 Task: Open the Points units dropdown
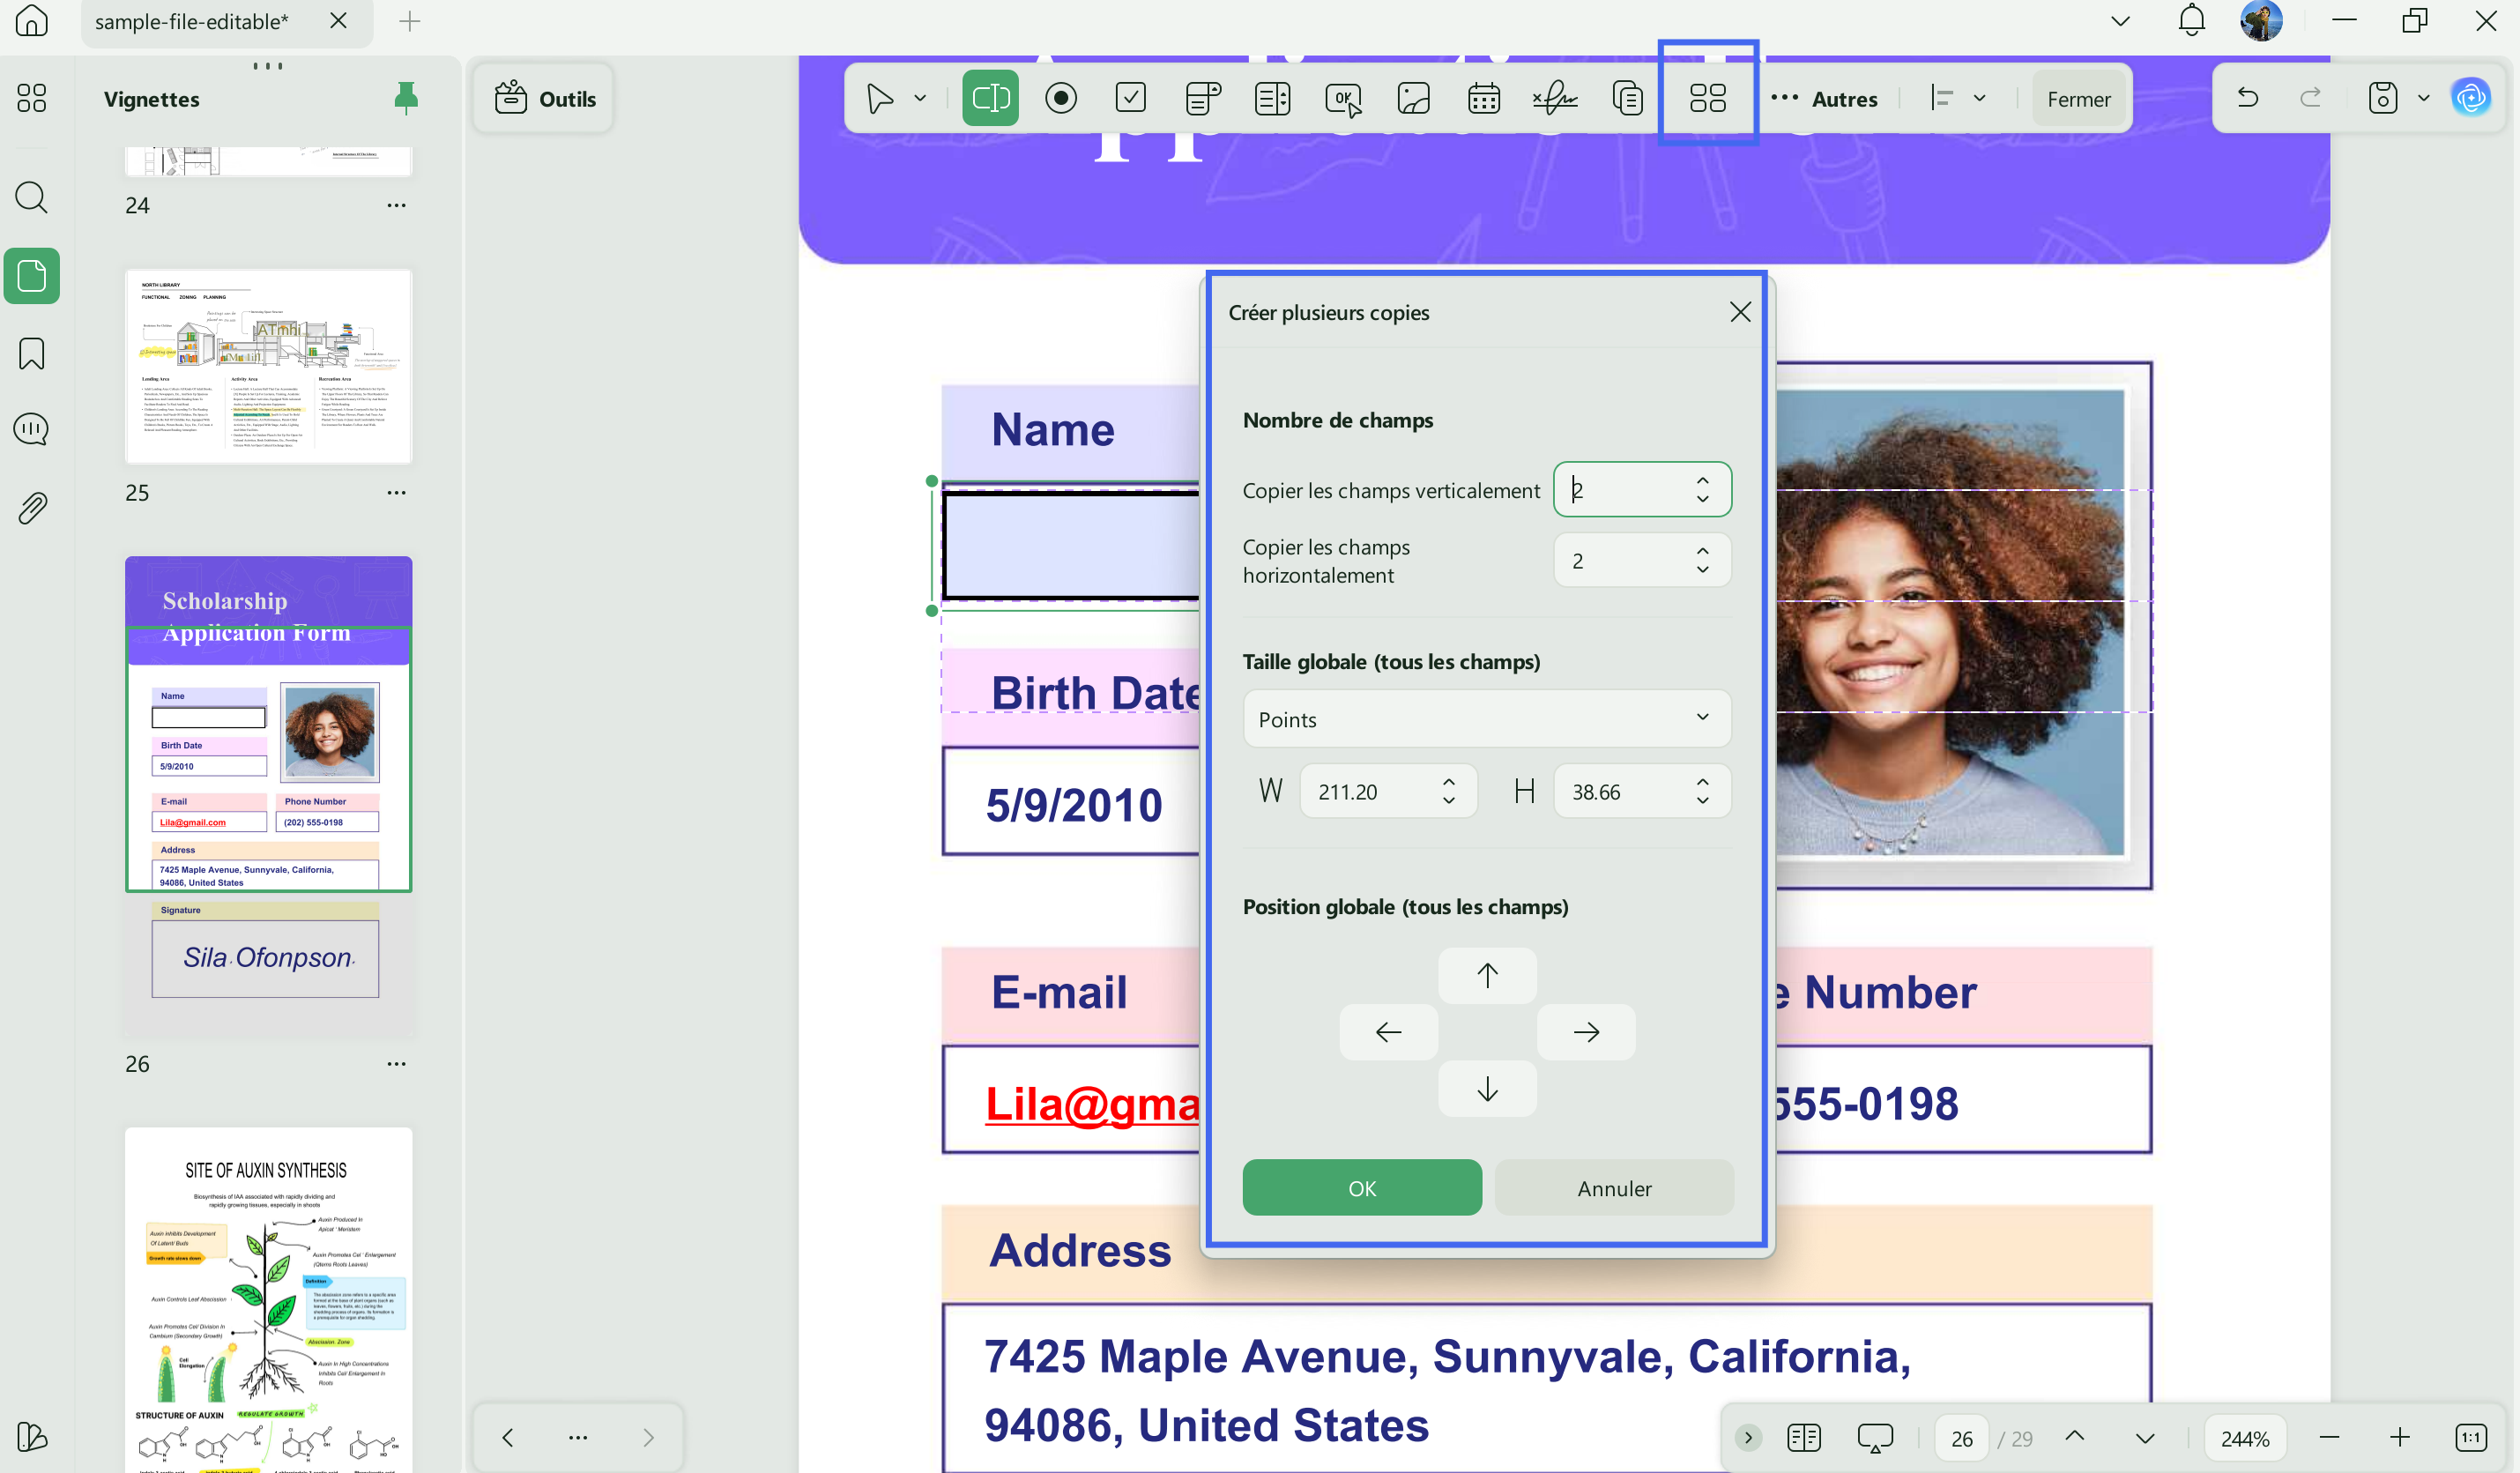[1487, 719]
